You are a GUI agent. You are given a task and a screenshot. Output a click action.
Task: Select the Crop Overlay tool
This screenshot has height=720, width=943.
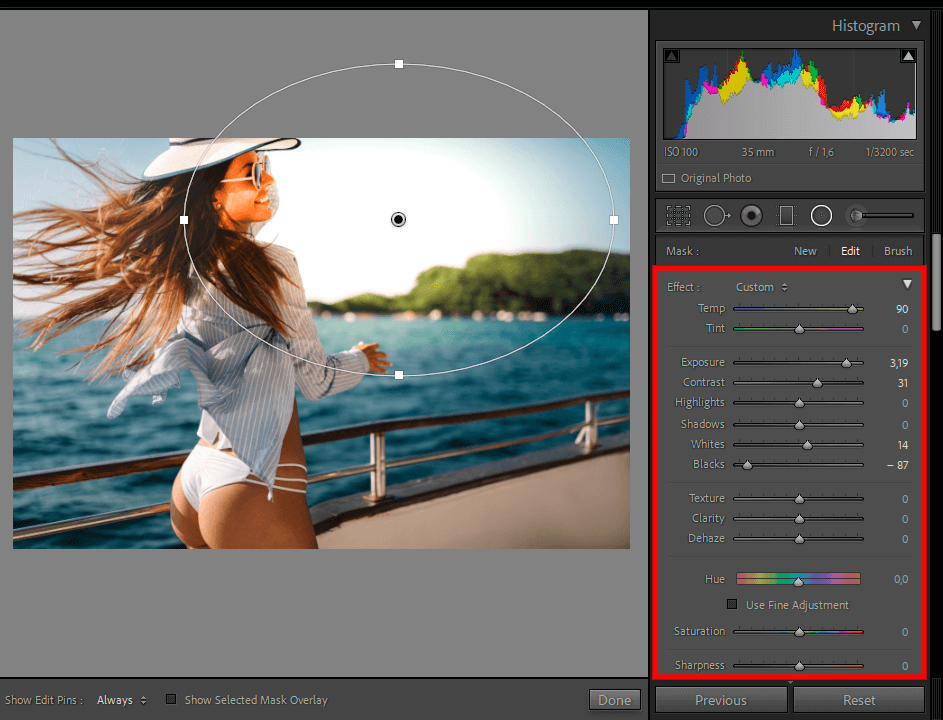click(x=679, y=215)
